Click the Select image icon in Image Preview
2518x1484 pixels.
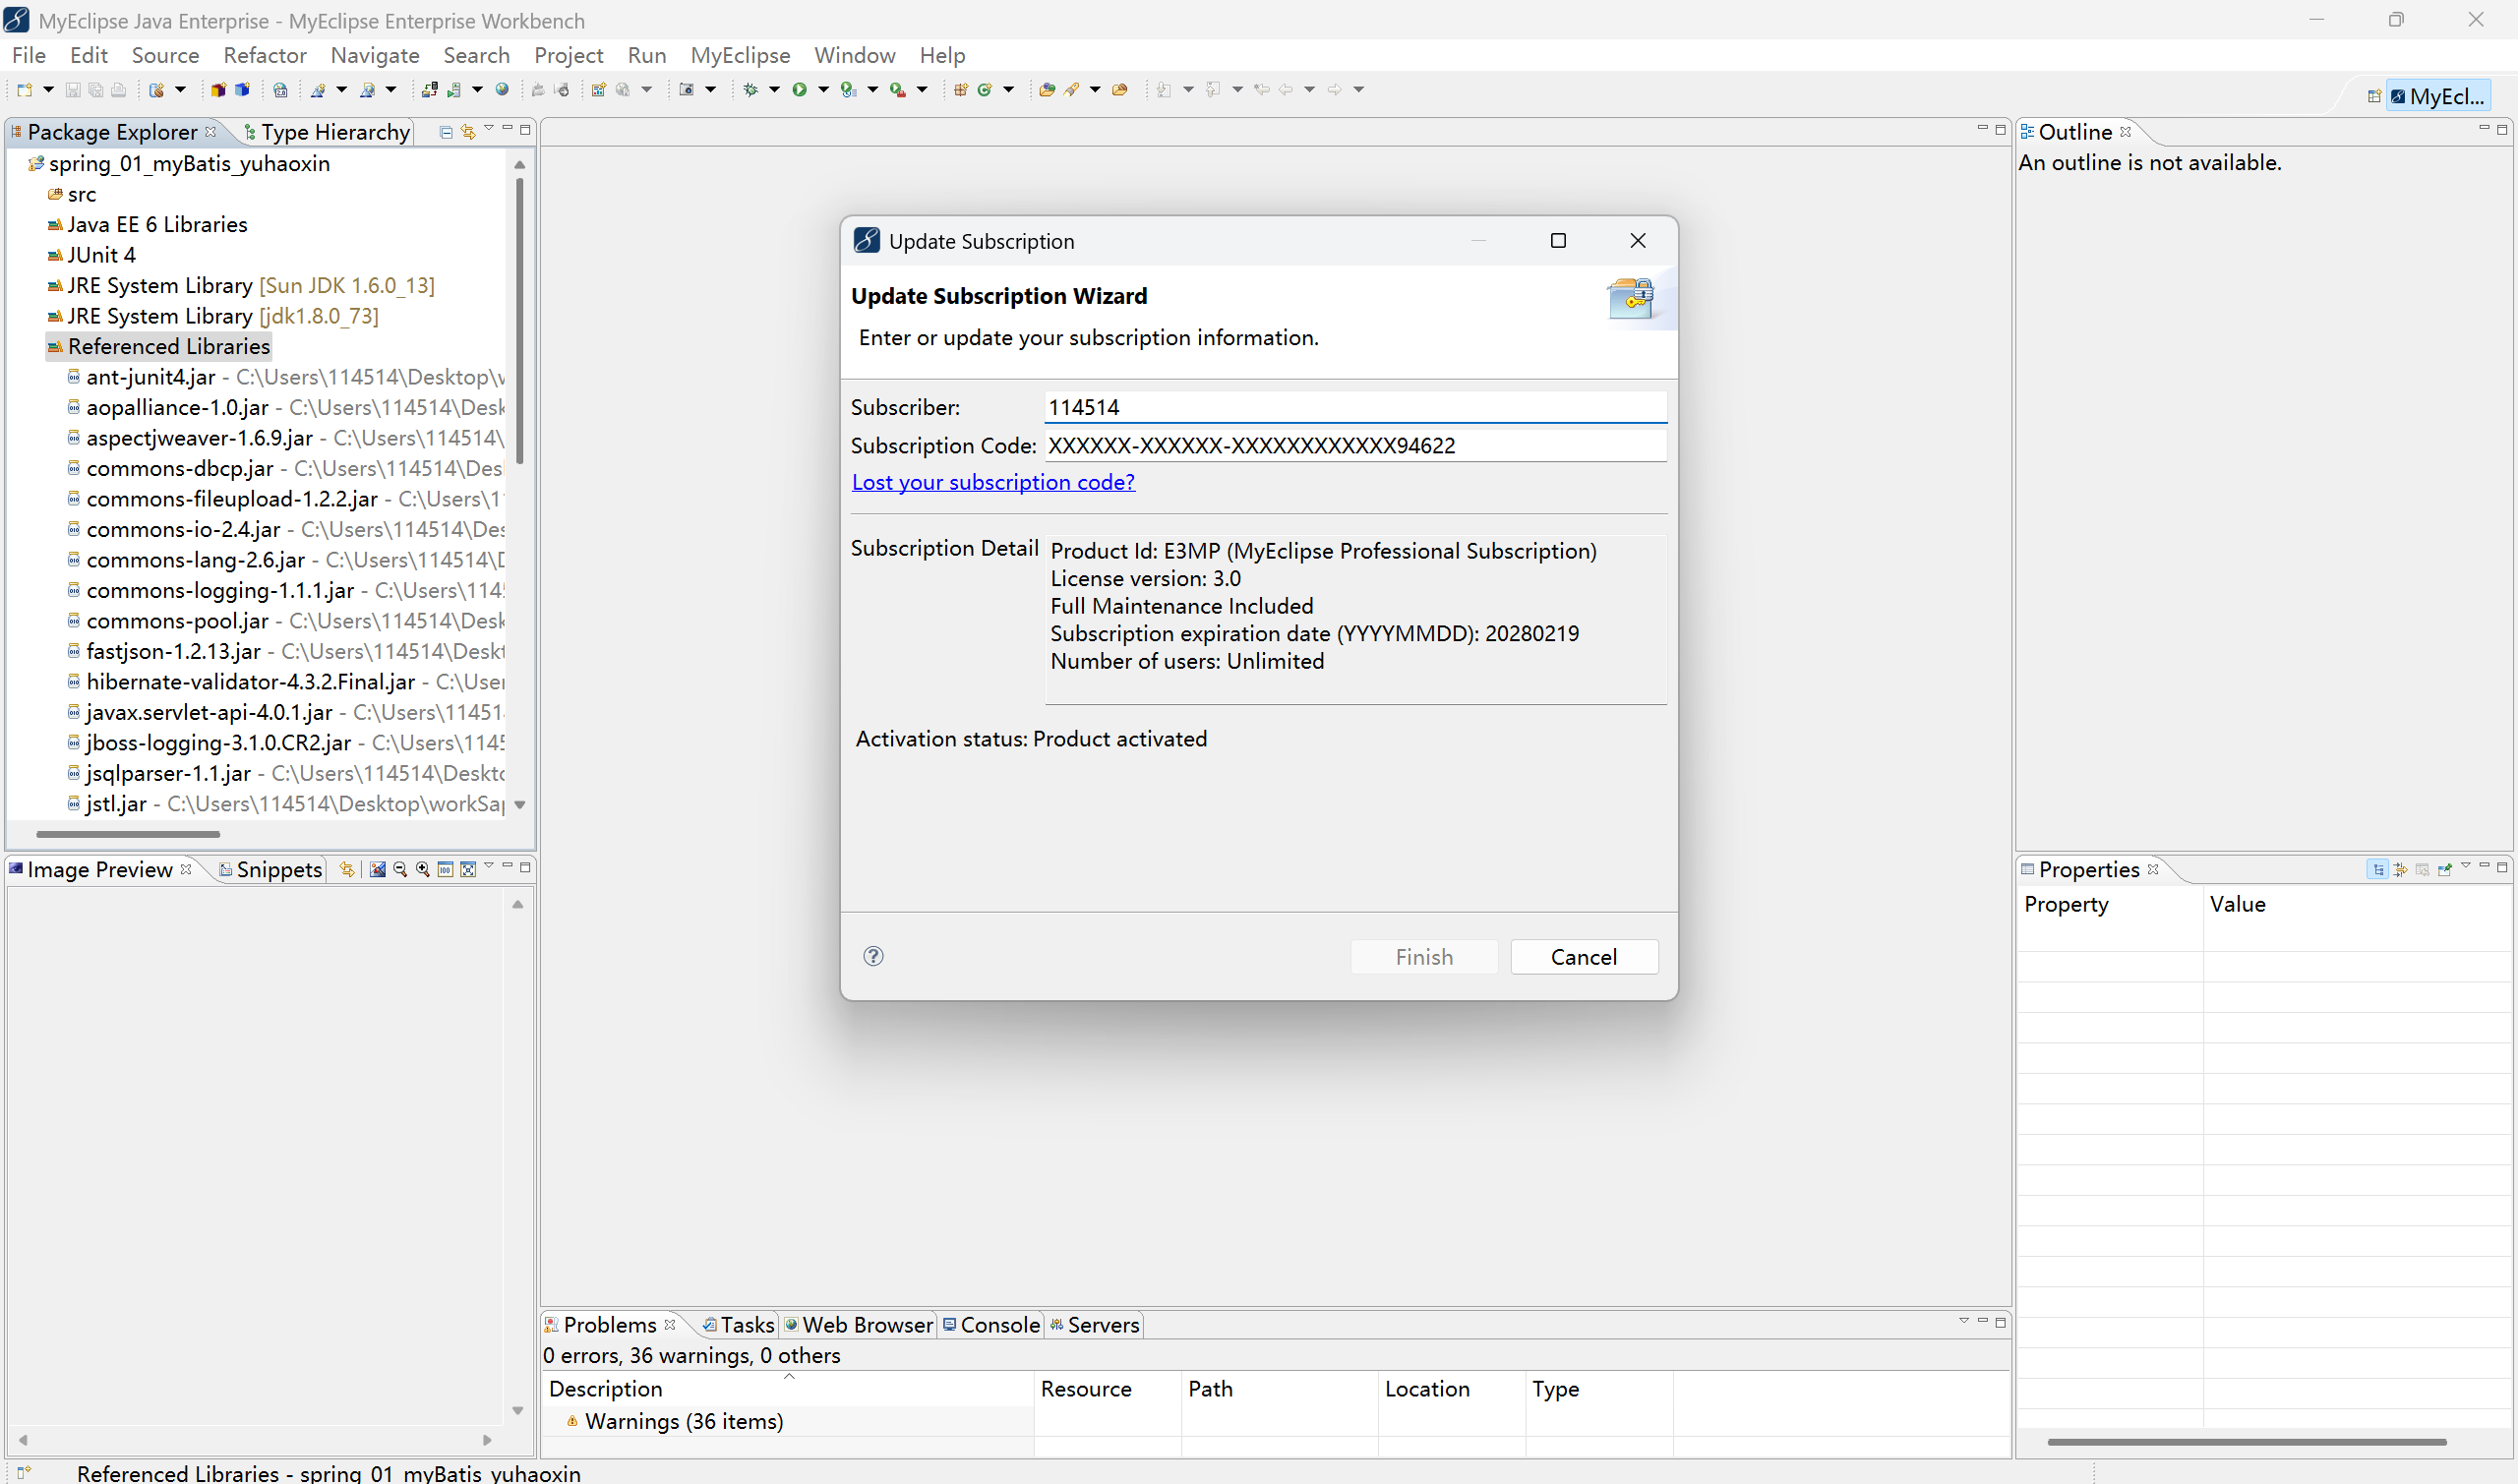[378, 869]
